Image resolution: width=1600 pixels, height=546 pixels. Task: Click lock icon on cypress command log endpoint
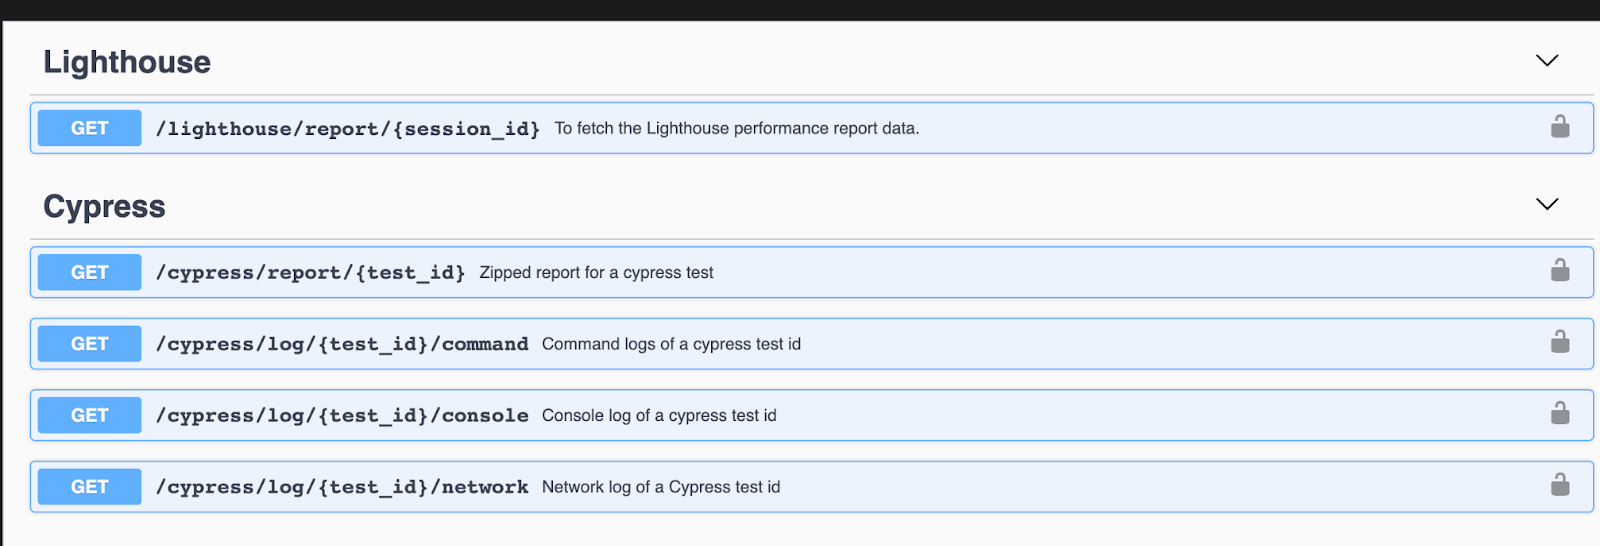(1560, 342)
